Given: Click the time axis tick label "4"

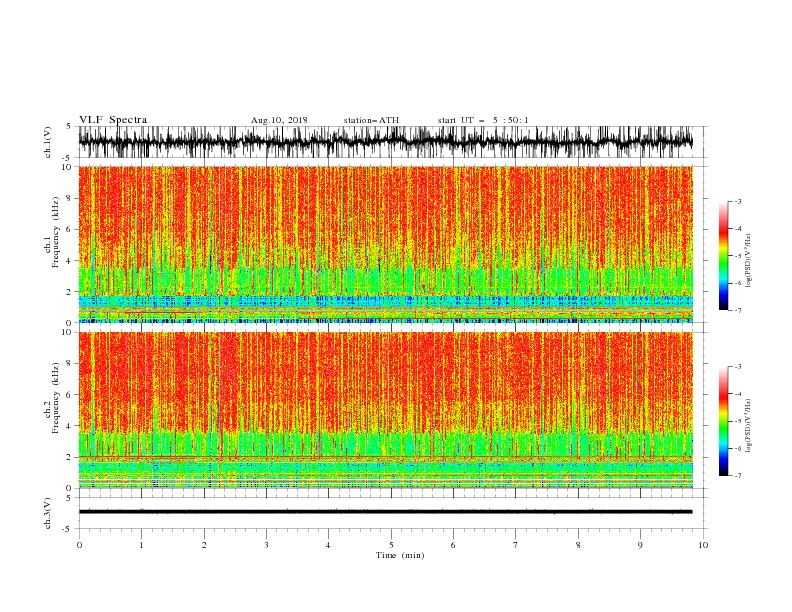Looking at the screenshot, I should 328,545.
